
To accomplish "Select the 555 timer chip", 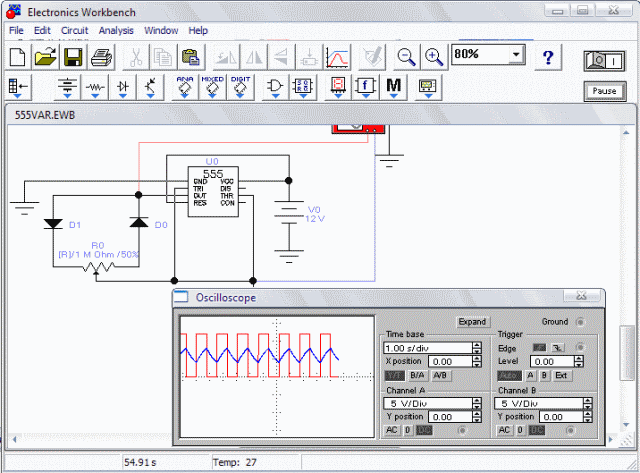I will (x=213, y=191).
